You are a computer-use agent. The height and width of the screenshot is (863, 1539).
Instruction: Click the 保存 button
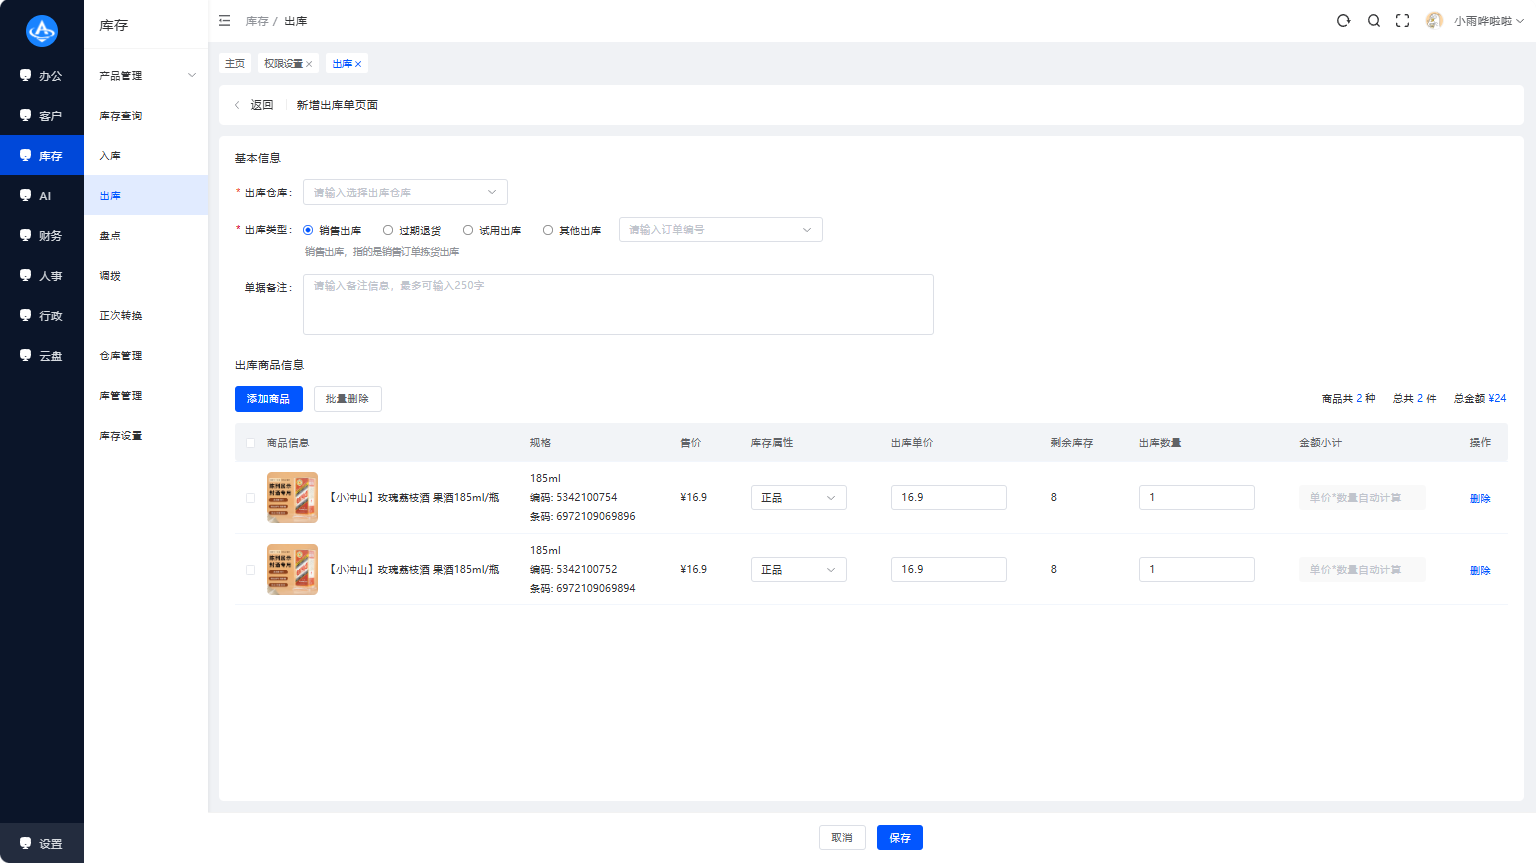click(x=900, y=838)
